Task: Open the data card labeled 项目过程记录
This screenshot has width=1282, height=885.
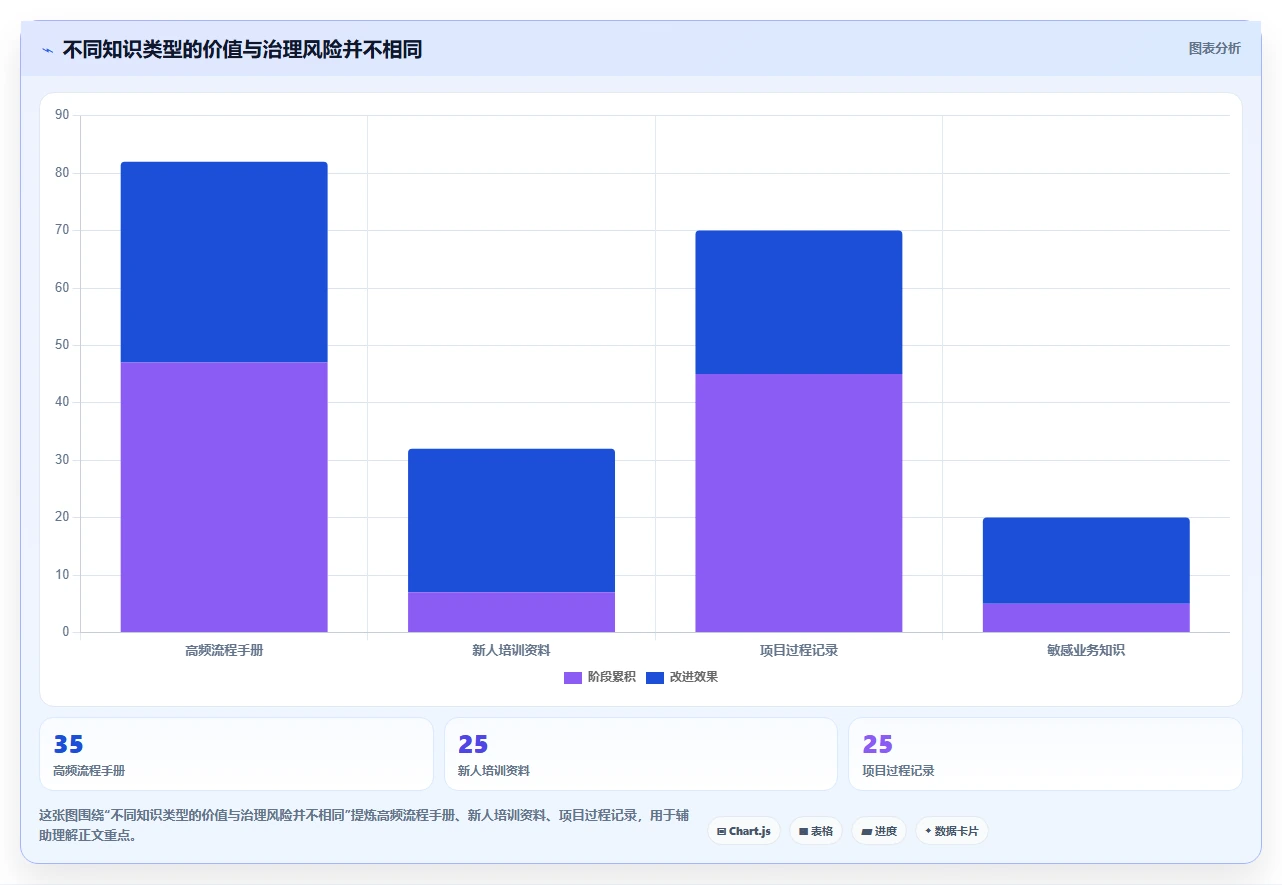Action: click(1045, 754)
